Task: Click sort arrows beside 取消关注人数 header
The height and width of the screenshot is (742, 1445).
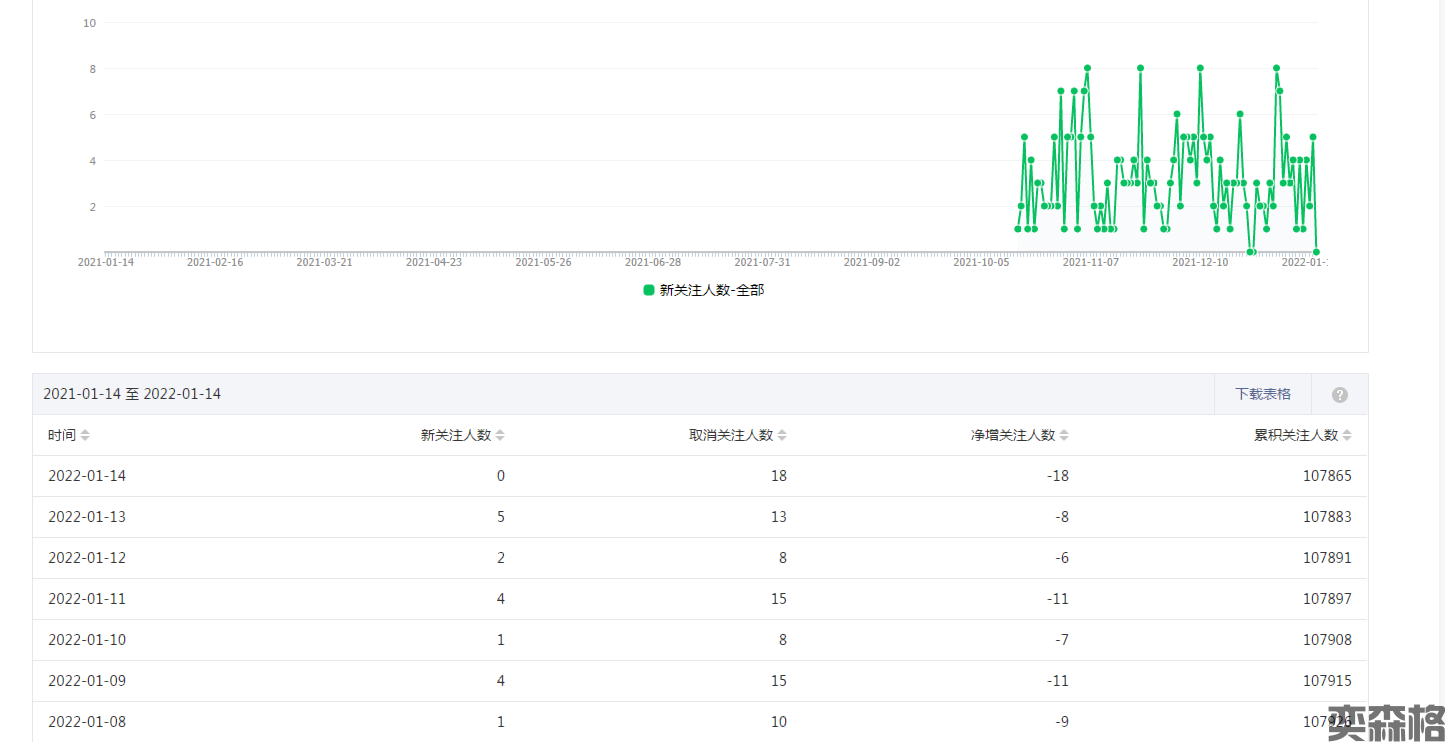Action: (782, 435)
